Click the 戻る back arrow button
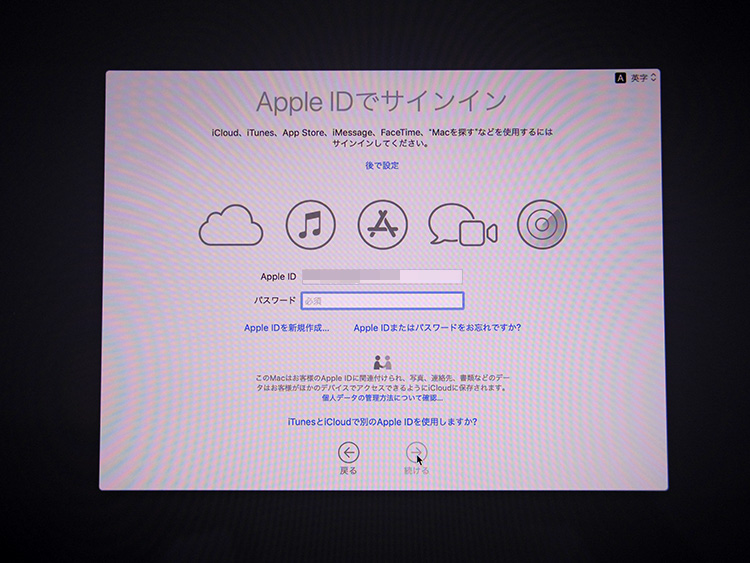Screen dimensions: 750x563 [x=349, y=452]
